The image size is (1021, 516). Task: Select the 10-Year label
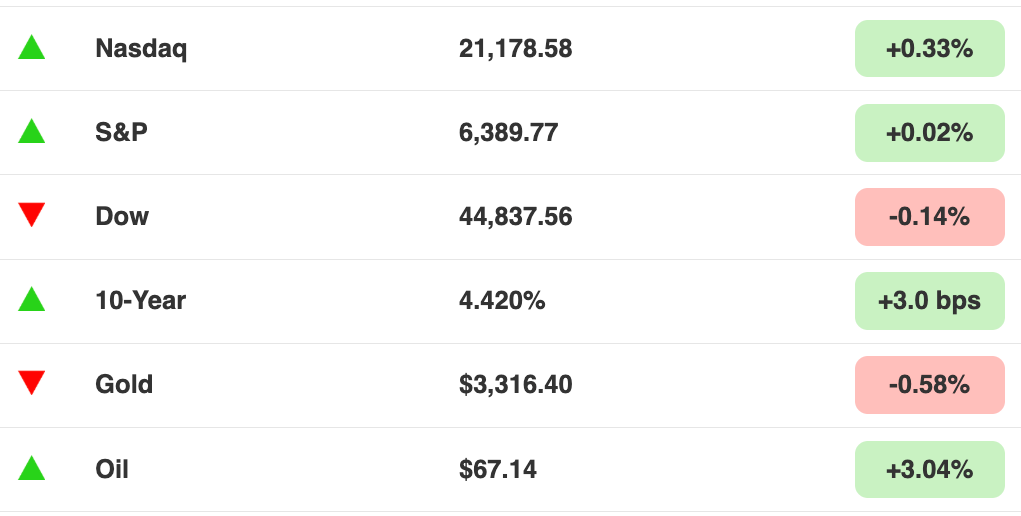tap(141, 300)
